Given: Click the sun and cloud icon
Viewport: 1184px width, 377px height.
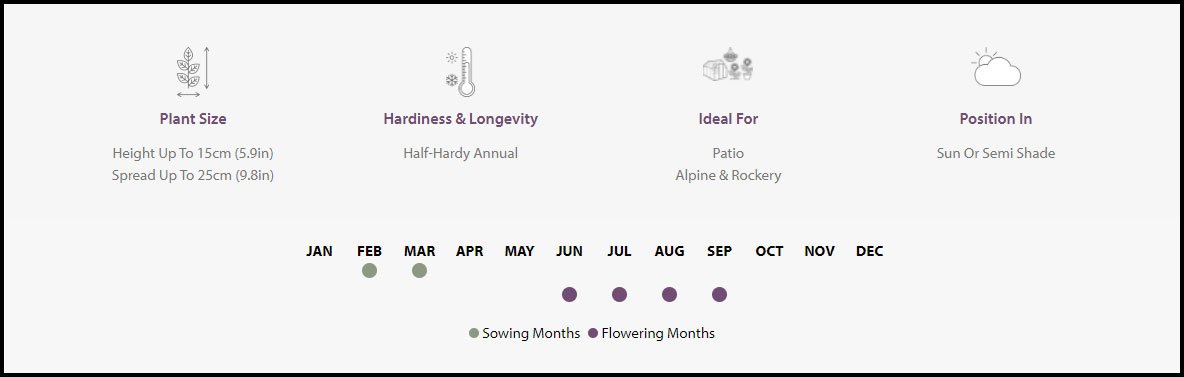Looking at the screenshot, I should (x=996, y=67).
